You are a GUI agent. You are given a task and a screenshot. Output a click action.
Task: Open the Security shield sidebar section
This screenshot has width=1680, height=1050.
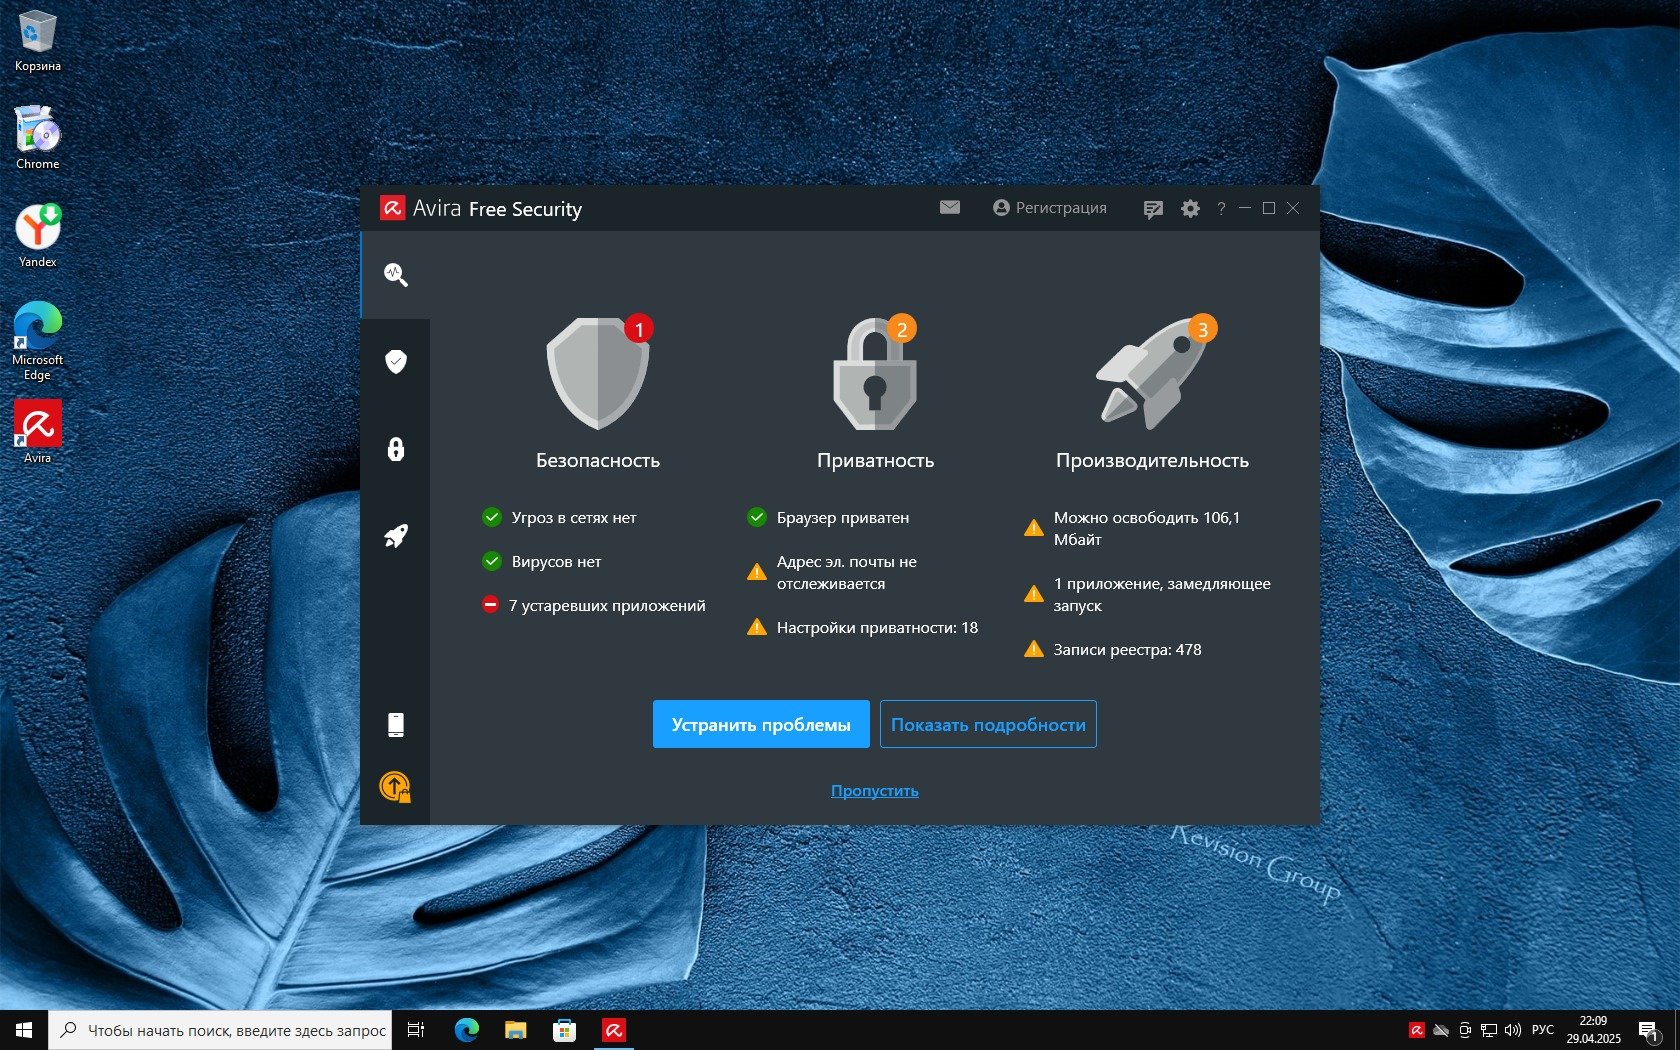pyautogui.click(x=395, y=362)
